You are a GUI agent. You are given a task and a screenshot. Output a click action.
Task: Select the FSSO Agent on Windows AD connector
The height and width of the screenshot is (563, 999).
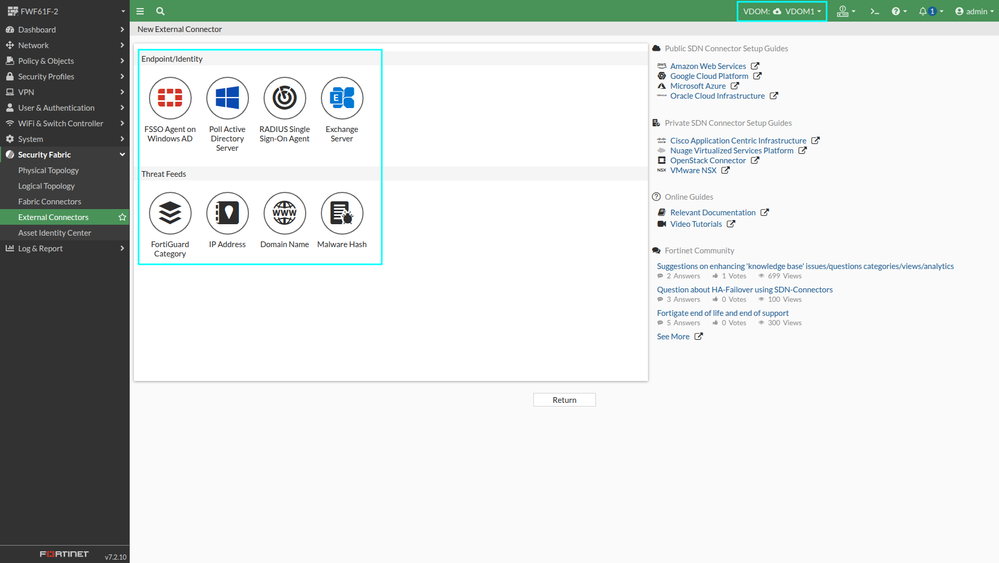pyautogui.click(x=170, y=110)
